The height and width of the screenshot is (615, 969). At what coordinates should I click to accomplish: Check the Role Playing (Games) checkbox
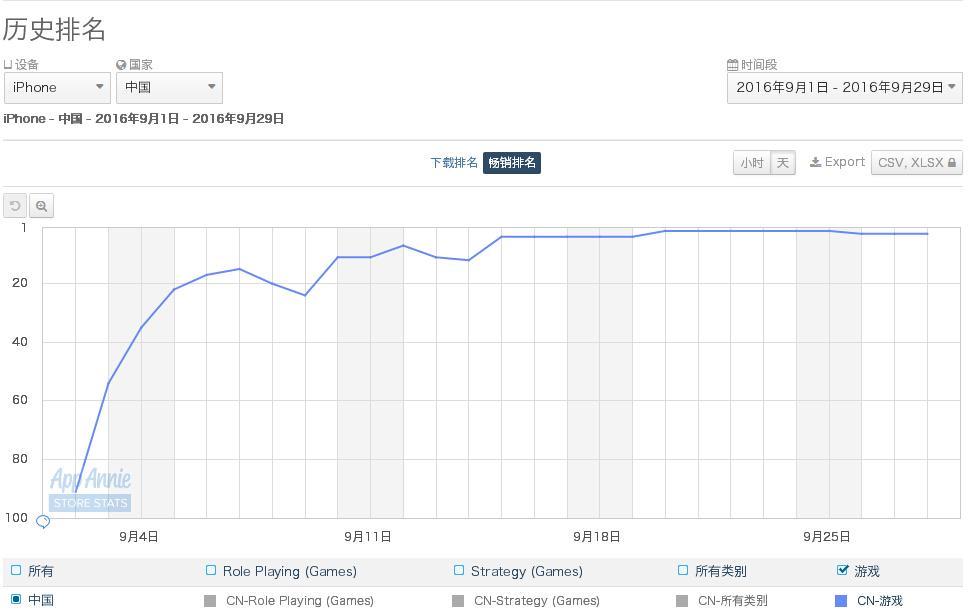coord(211,570)
